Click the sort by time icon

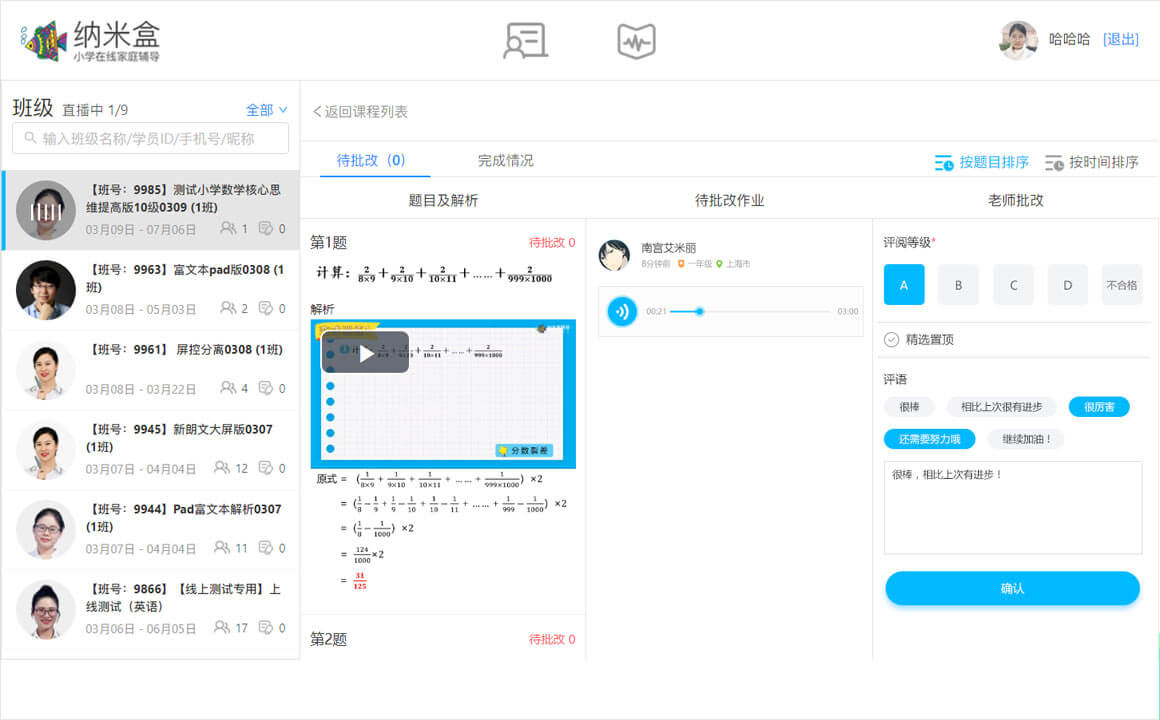point(1054,162)
